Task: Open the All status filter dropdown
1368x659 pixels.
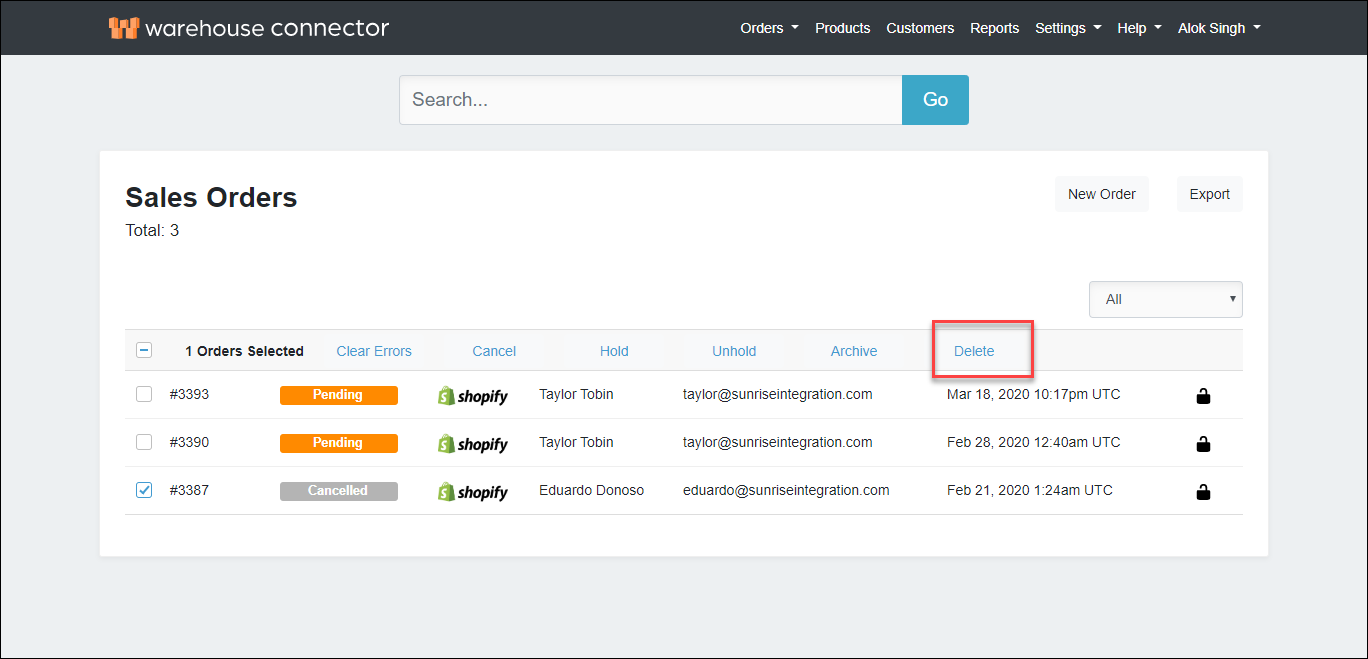Action: pos(1165,299)
